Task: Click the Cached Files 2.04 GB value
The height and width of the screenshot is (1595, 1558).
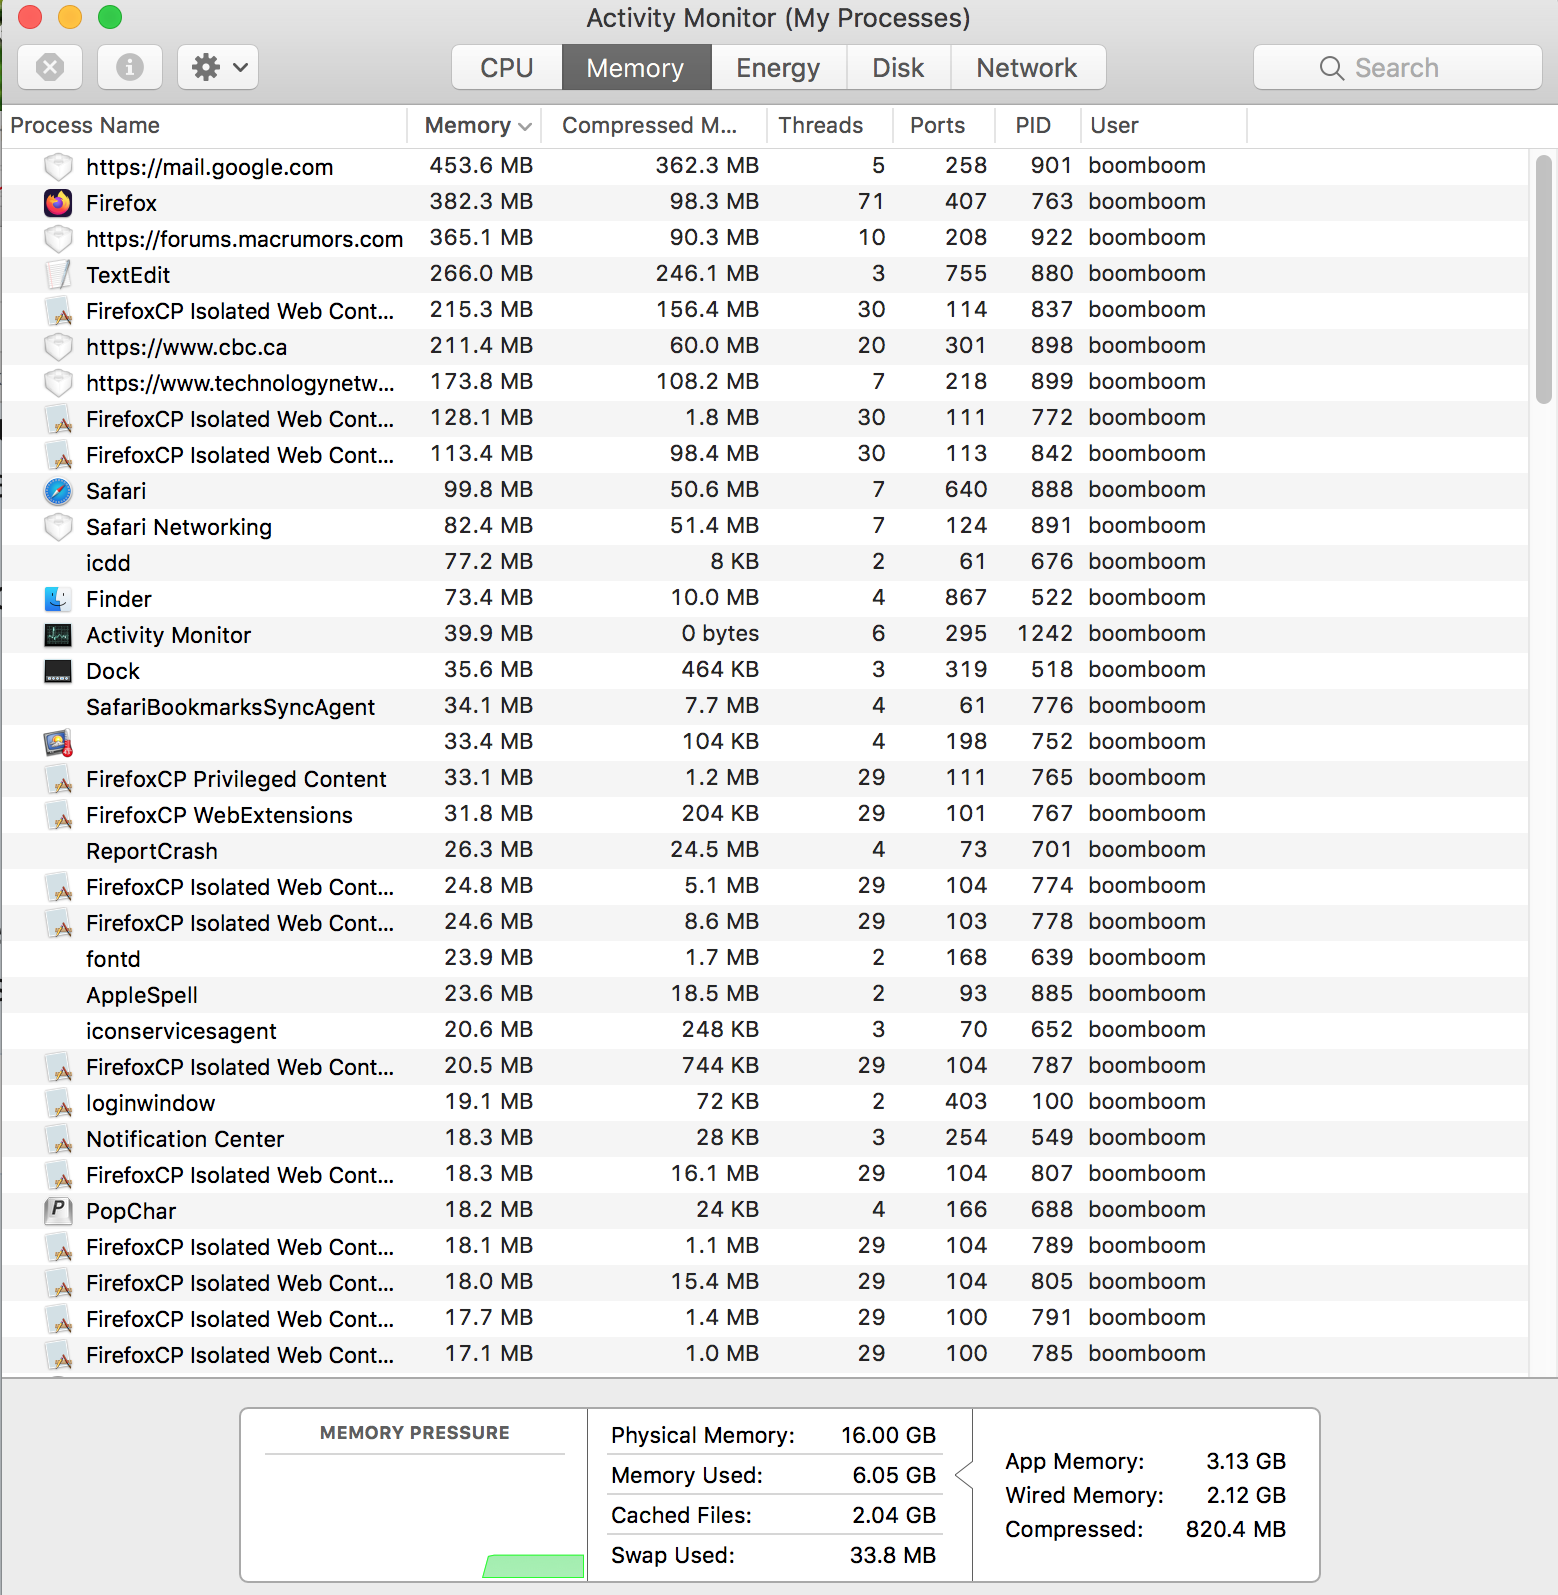Action: 894,1515
